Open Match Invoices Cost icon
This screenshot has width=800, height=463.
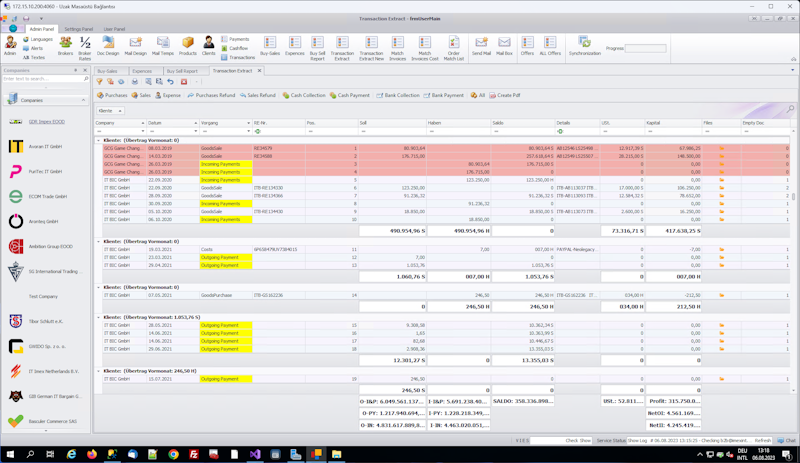tap(424, 48)
